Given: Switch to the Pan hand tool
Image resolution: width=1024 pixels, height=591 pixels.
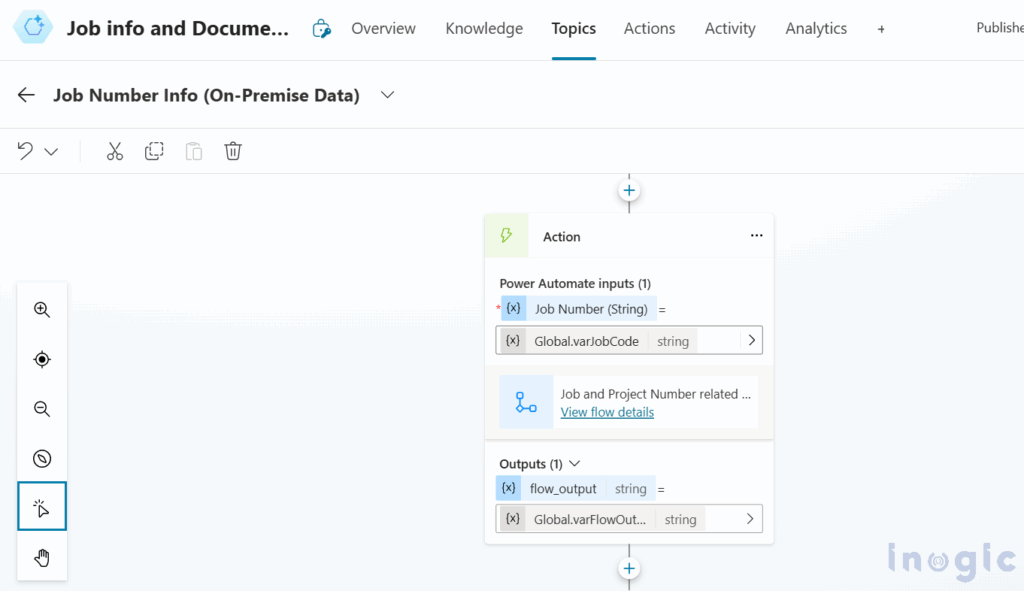Looking at the screenshot, I should [x=41, y=557].
